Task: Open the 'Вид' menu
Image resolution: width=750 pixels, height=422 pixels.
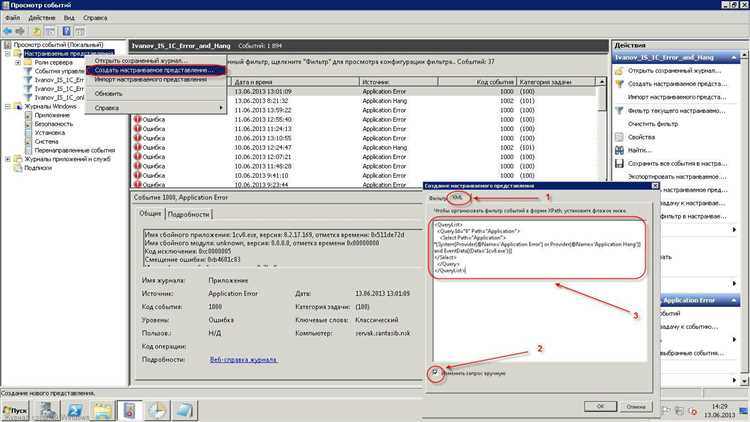Action: 69,18
